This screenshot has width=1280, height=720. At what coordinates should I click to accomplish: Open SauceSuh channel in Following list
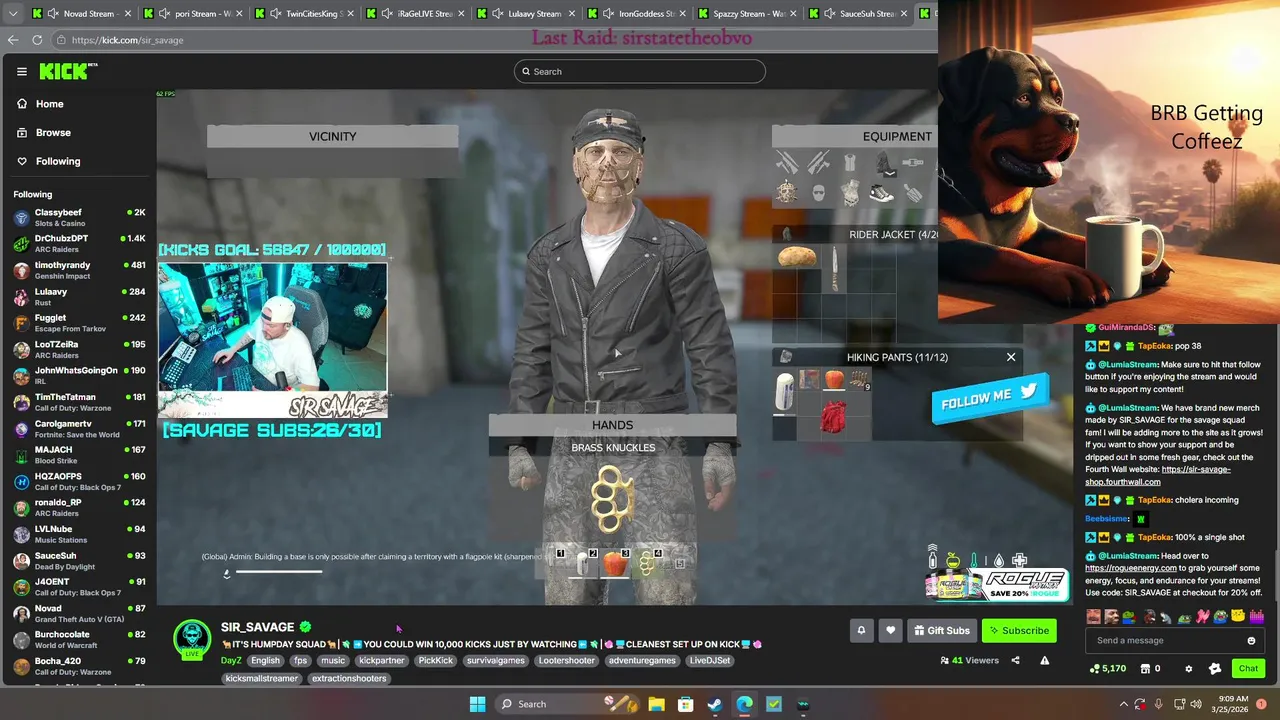point(78,560)
